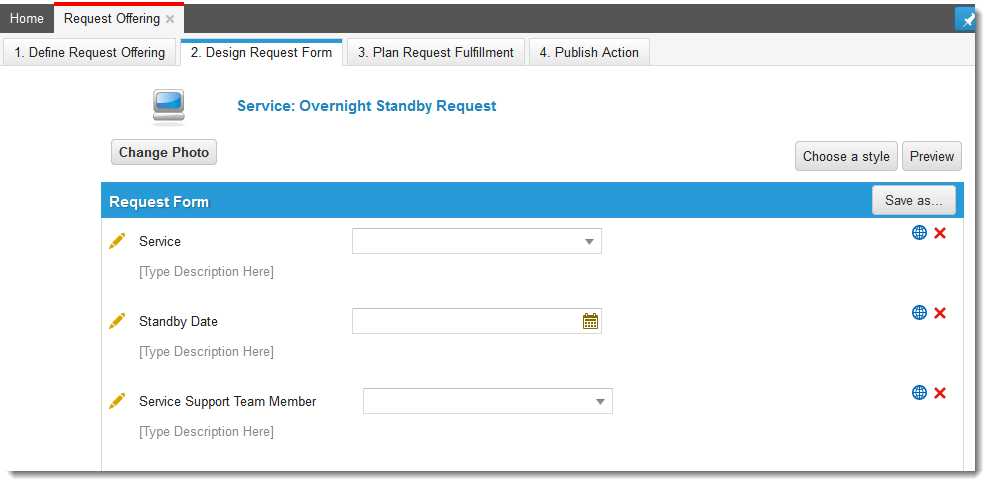This screenshot has height=486, width=990.
Task: Close the Request Offering tab
Action: click(170, 19)
